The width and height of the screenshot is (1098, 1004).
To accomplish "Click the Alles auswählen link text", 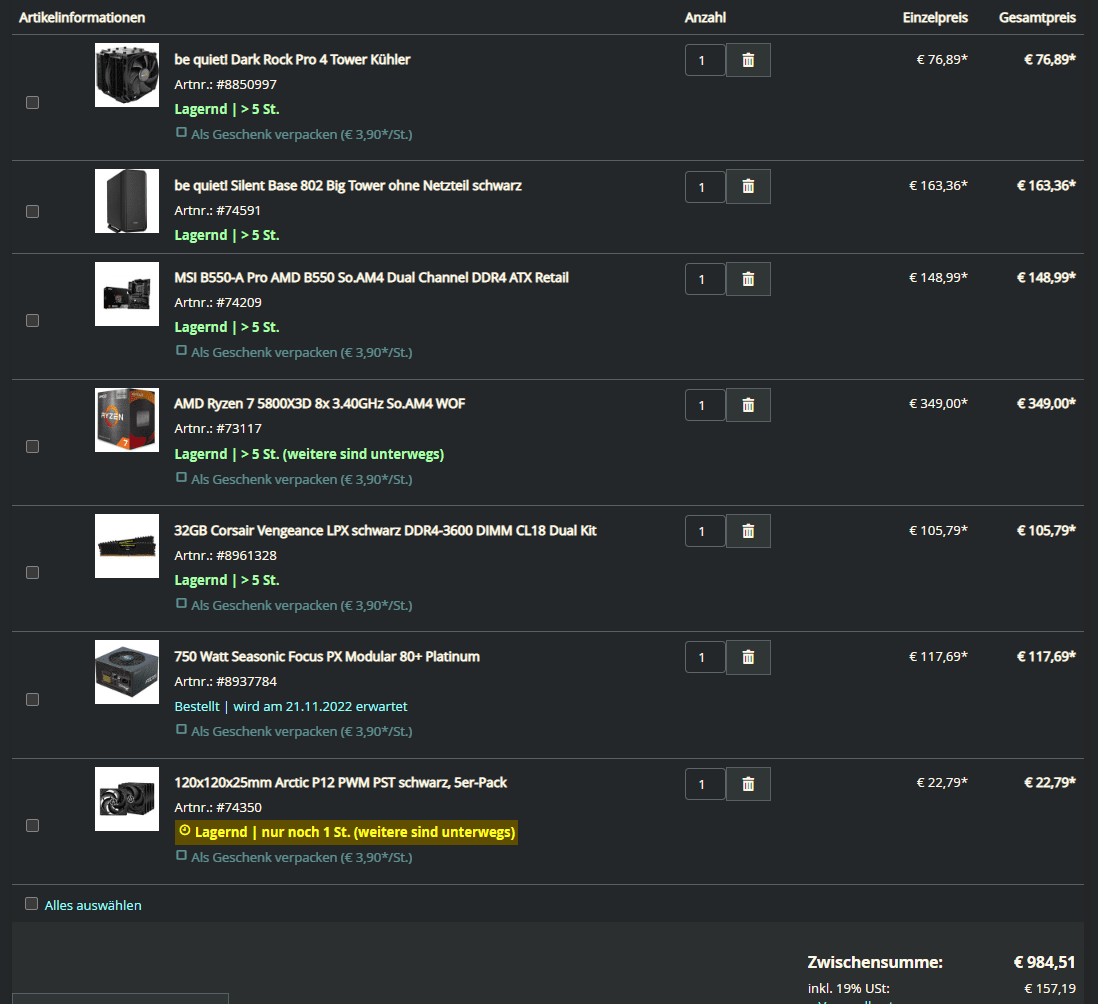I will 93,905.
